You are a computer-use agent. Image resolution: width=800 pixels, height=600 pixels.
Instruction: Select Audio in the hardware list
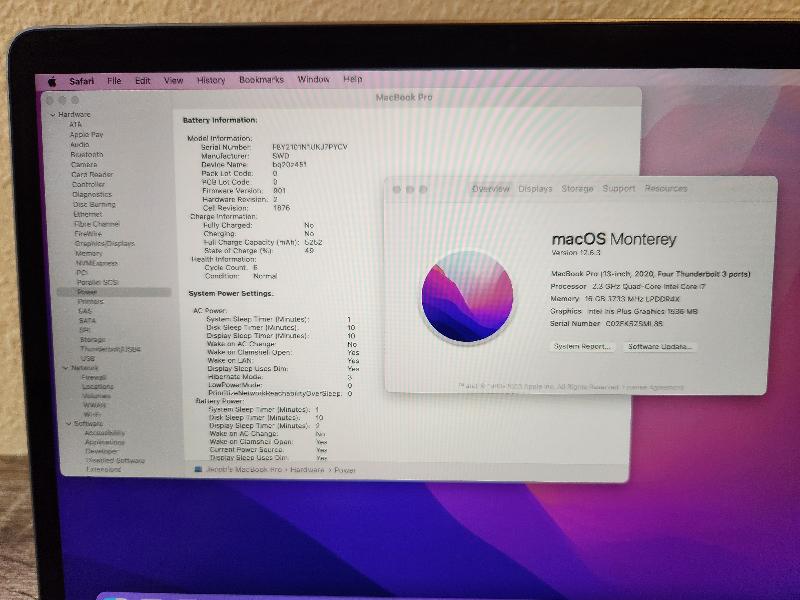80,144
